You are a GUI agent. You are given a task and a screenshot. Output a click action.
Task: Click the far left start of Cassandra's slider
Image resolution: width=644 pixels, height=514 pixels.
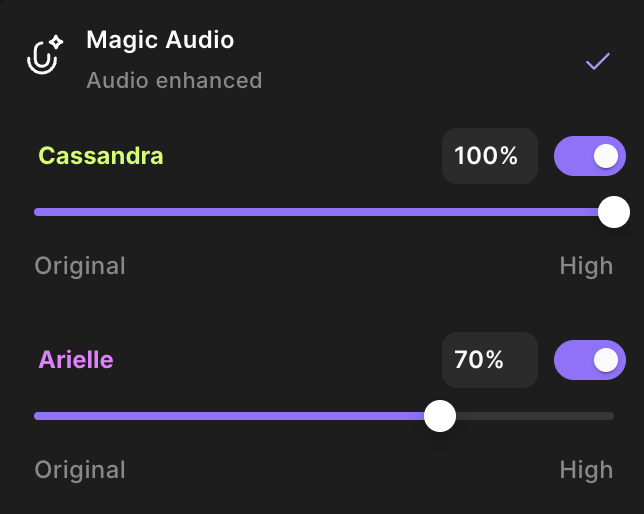tap(38, 212)
